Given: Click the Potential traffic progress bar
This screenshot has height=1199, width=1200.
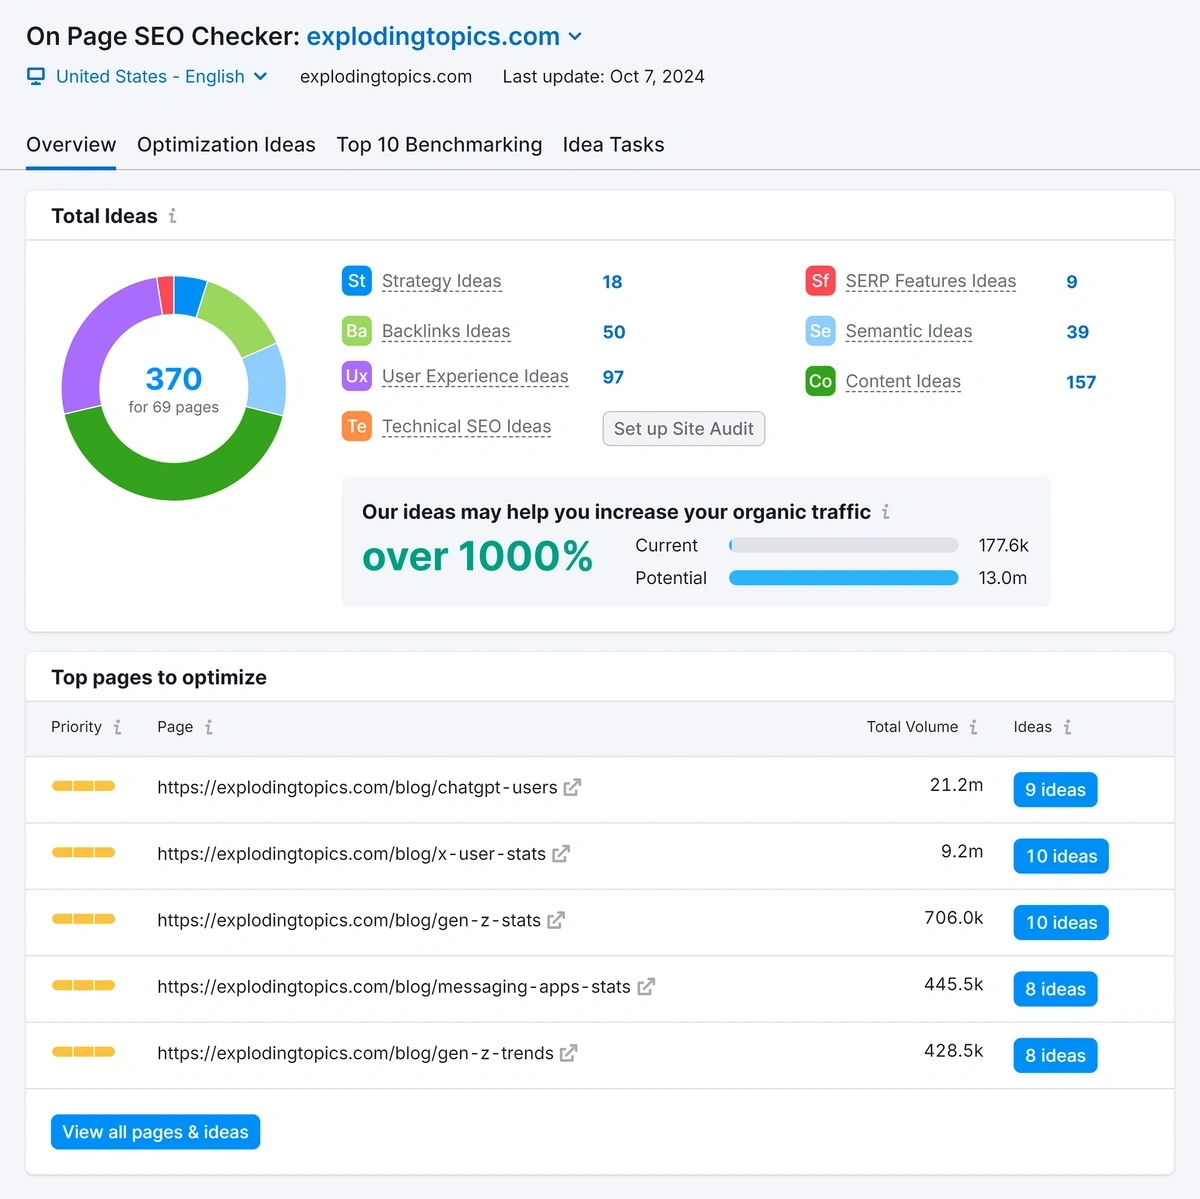Looking at the screenshot, I should [x=844, y=578].
